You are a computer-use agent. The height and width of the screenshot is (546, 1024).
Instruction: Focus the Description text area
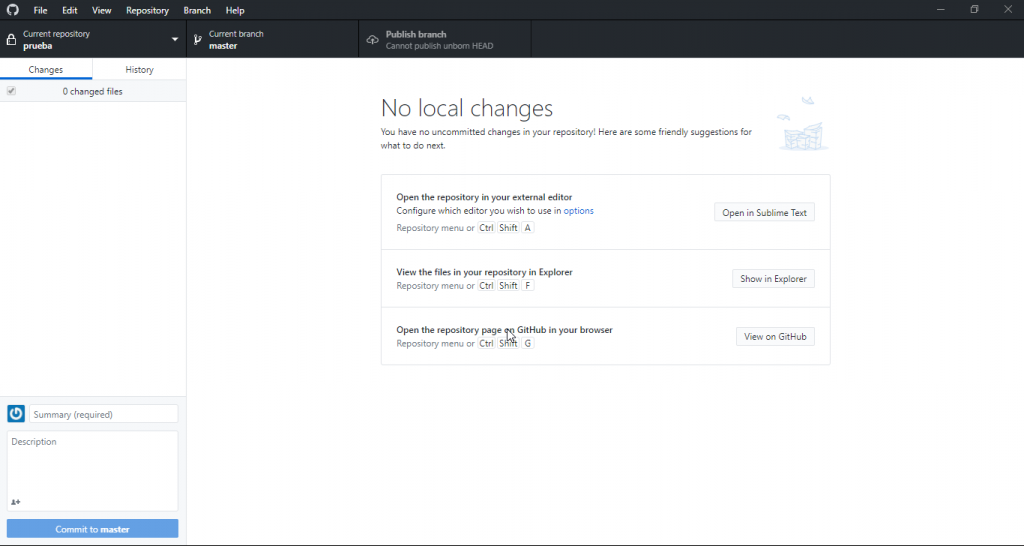tap(92, 470)
